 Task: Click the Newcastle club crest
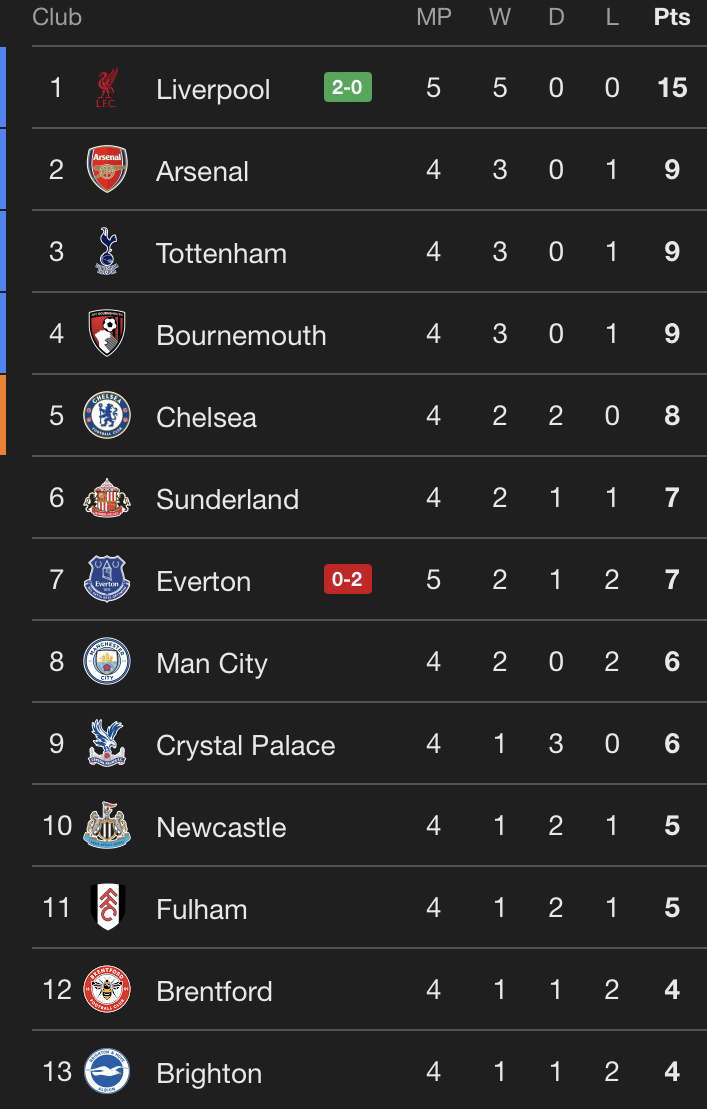pos(106,826)
